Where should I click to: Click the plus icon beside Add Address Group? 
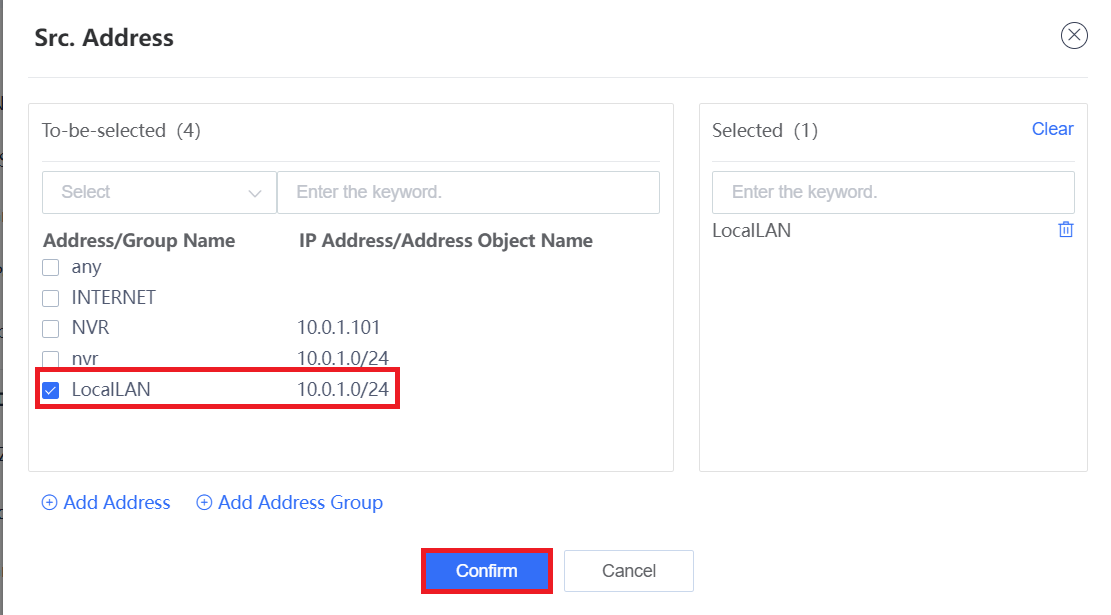[x=204, y=502]
